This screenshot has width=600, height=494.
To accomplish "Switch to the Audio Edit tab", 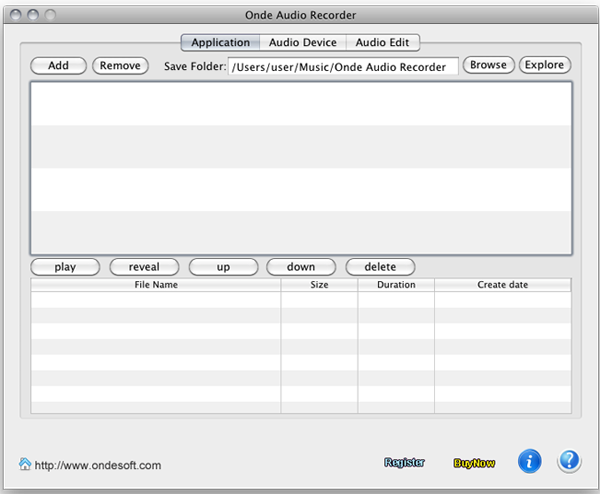I will (x=383, y=43).
